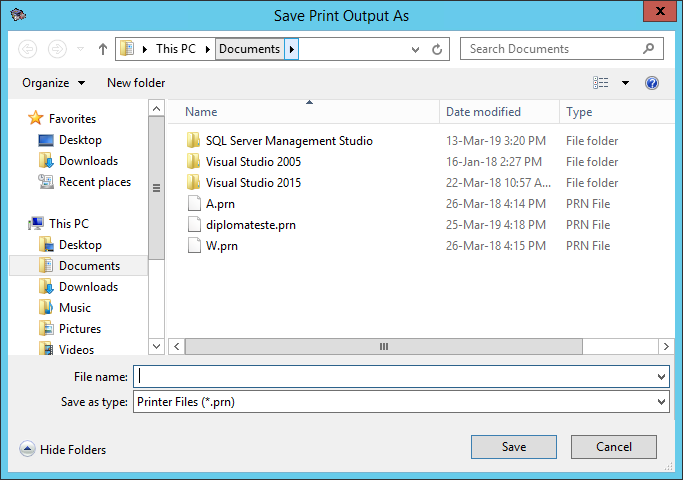Open the File name history dropdown arrow
Screen dimensions: 683x480
(x=661, y=377)
